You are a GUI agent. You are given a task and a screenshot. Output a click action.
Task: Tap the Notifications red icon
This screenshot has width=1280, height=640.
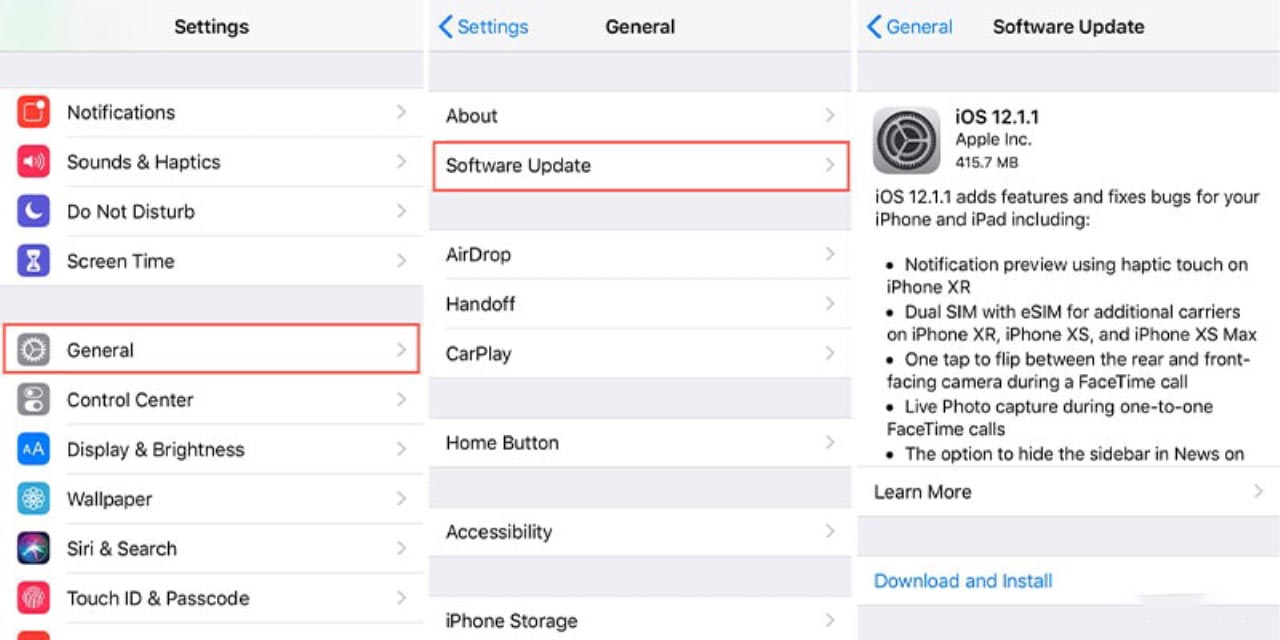click(x=34, y=112)
